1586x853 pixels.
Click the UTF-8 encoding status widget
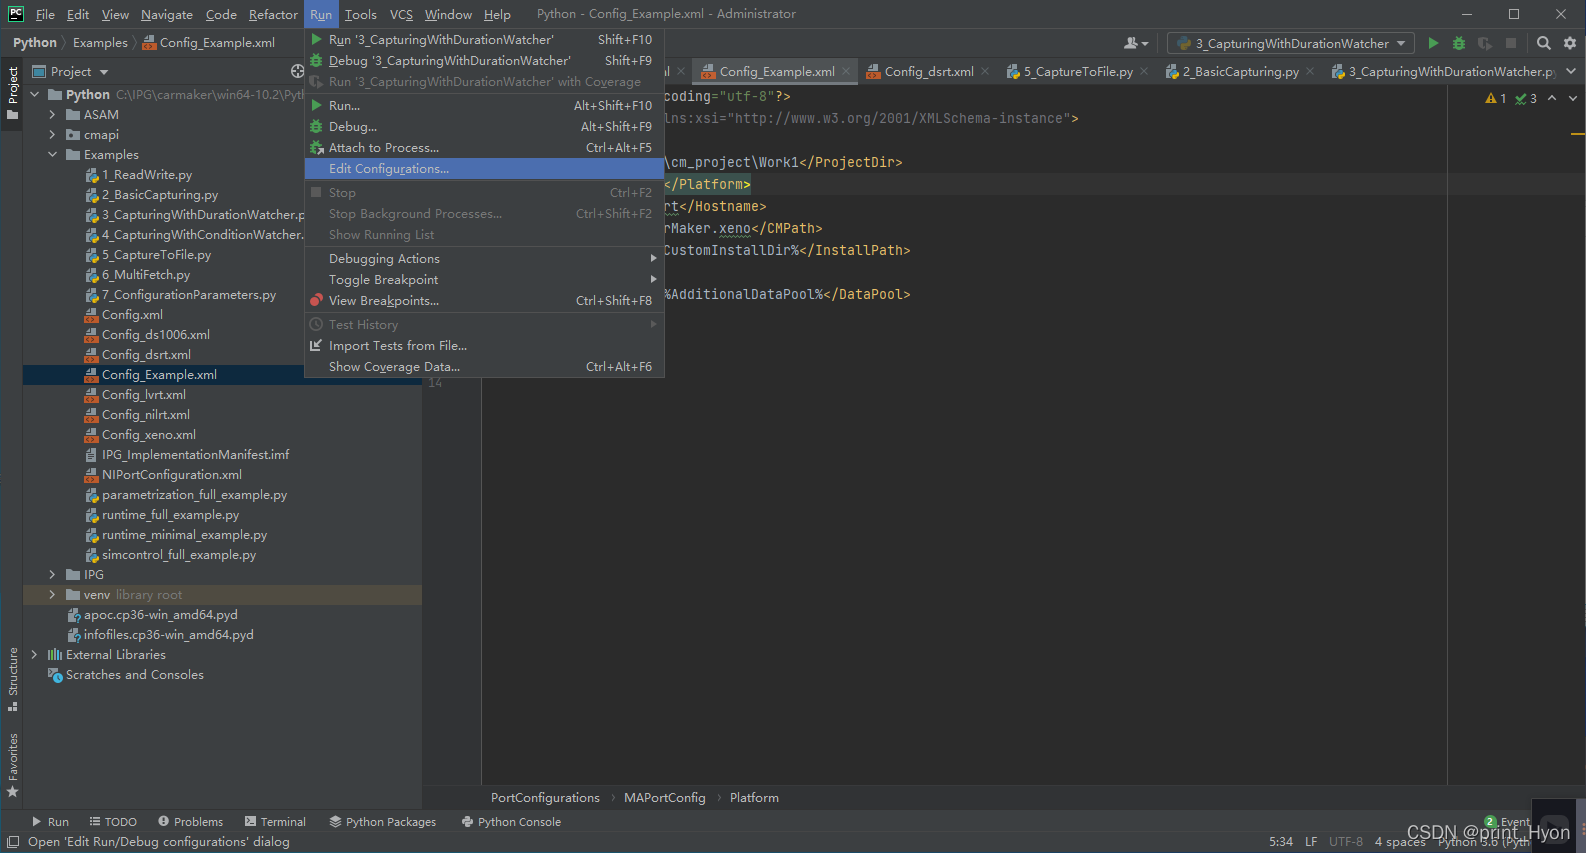[x=1345, y=842]
